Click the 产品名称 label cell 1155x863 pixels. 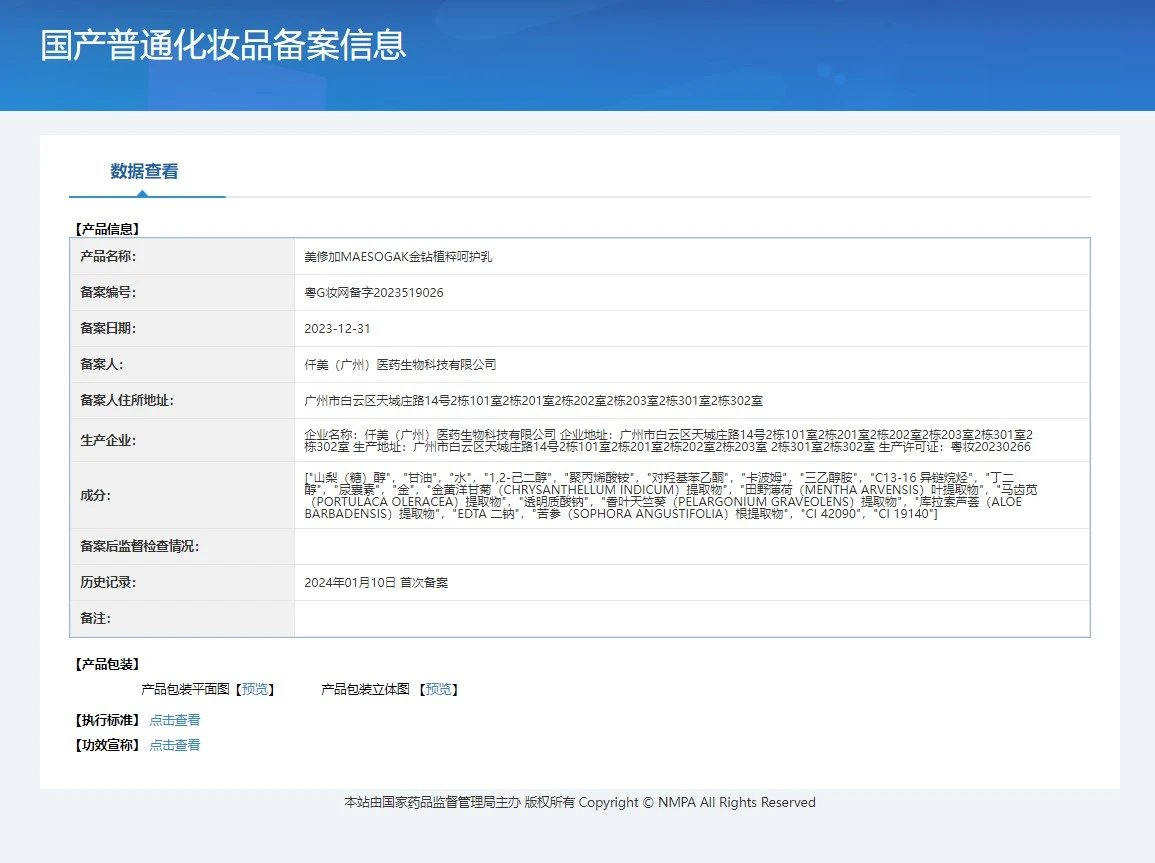click(x=182, y=256)
